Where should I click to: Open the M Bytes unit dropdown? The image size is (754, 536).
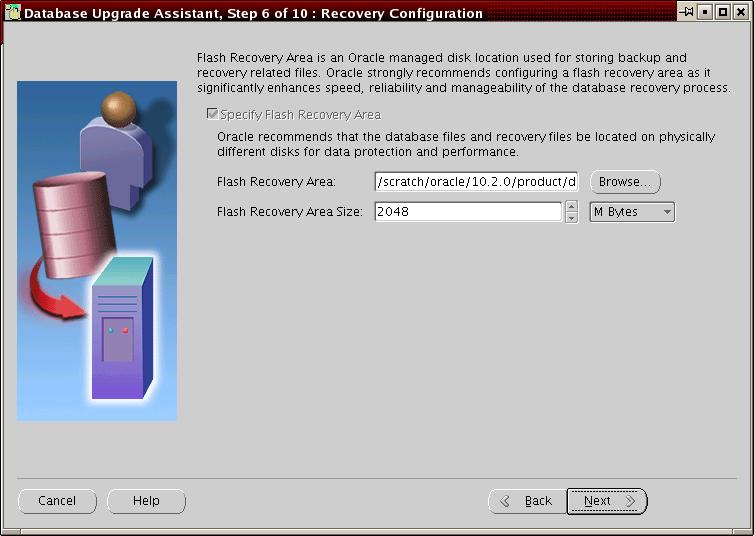632,212
